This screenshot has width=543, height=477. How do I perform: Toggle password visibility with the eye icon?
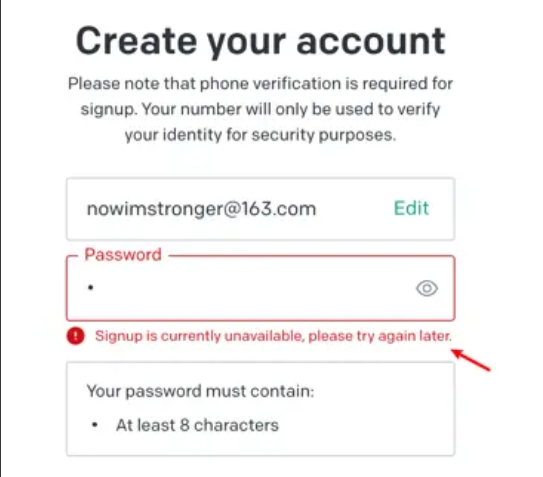tap(427, 288)
